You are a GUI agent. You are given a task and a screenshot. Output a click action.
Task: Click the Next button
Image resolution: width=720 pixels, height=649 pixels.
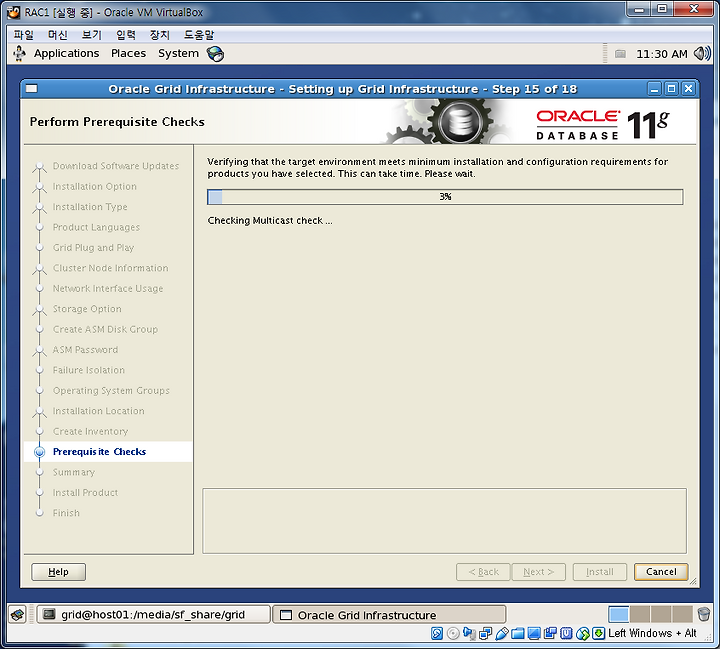click(539, 572)
